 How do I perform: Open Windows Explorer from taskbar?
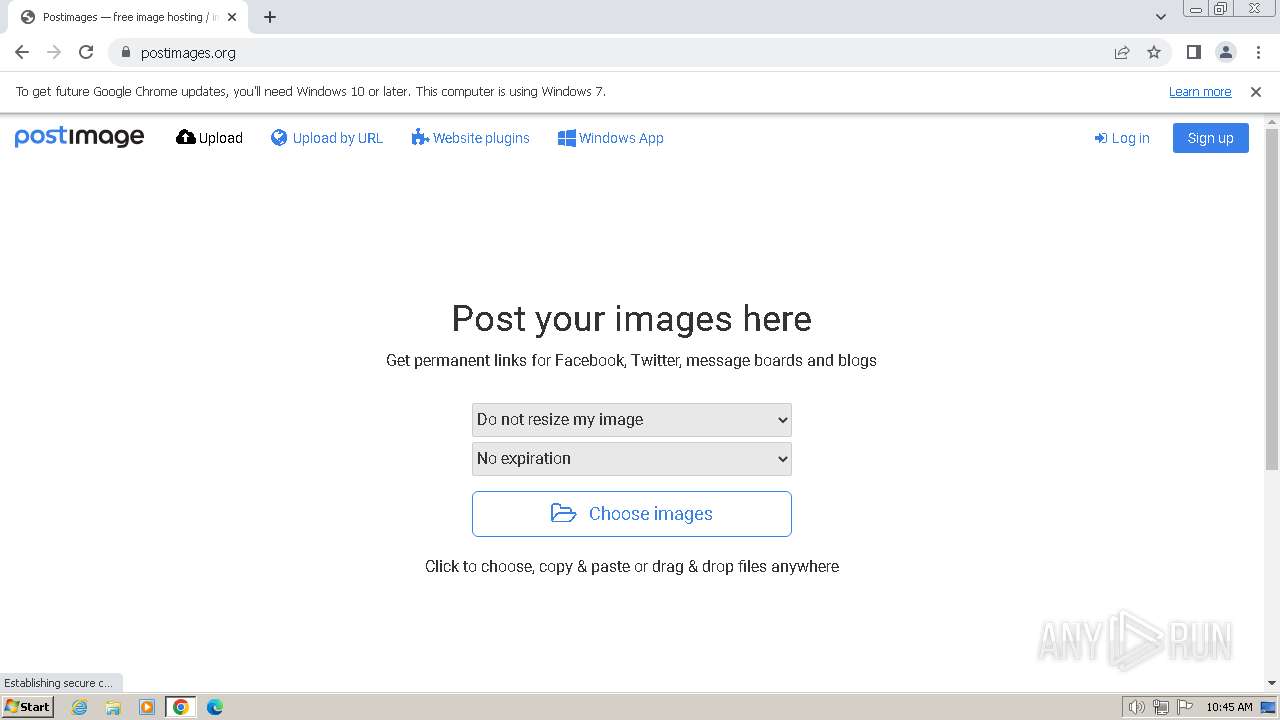tap(113, 707)
